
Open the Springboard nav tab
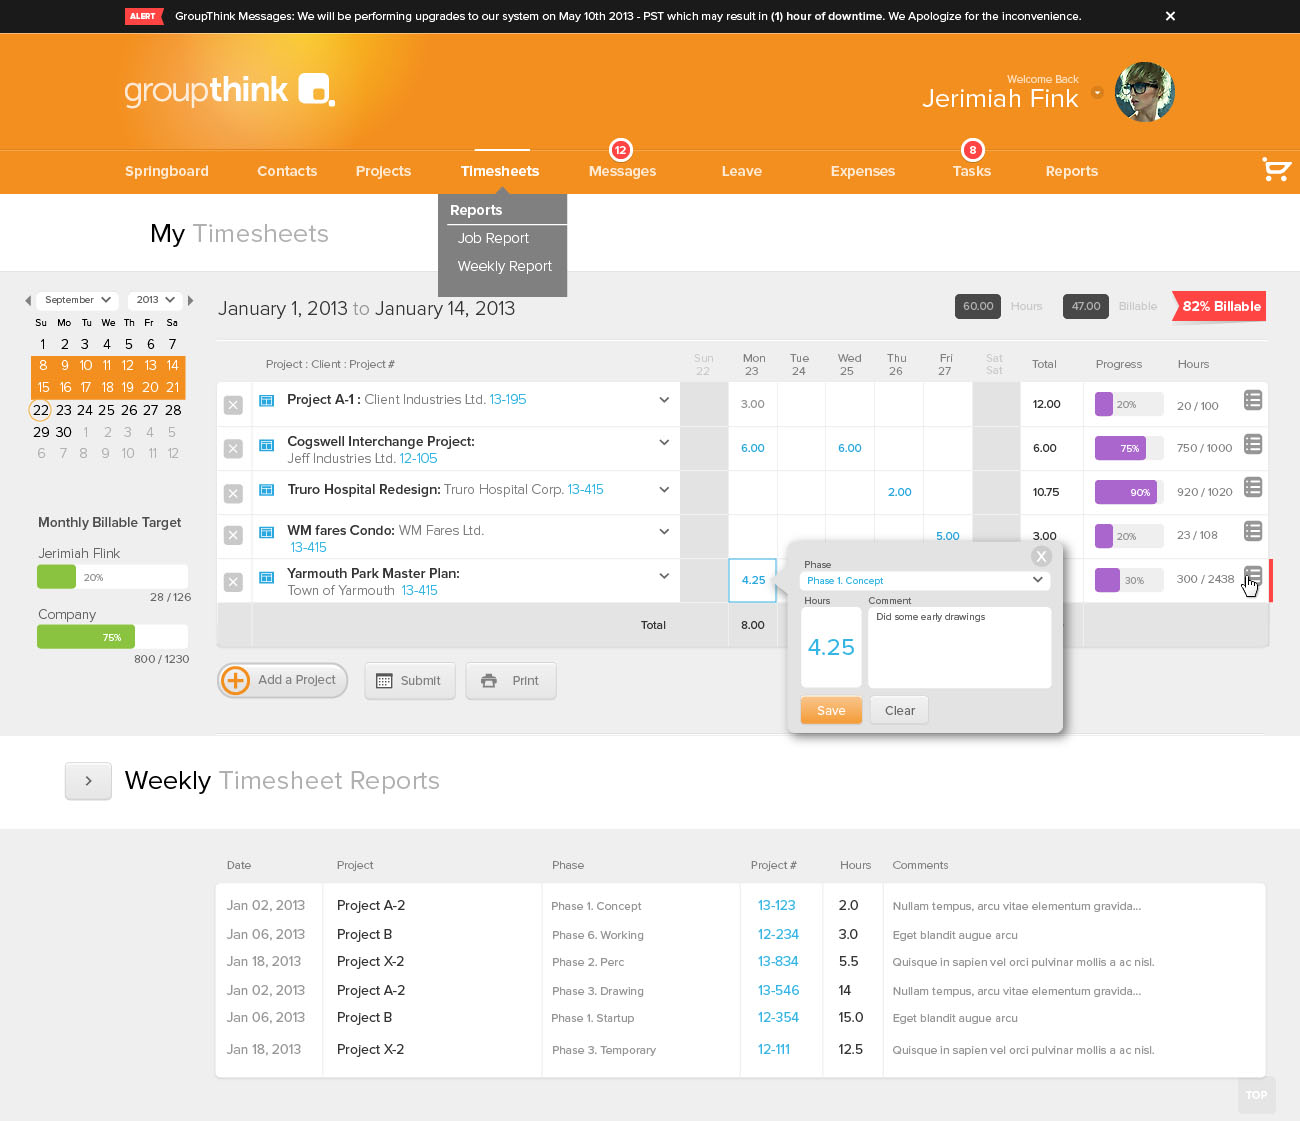tap(167, 171)
